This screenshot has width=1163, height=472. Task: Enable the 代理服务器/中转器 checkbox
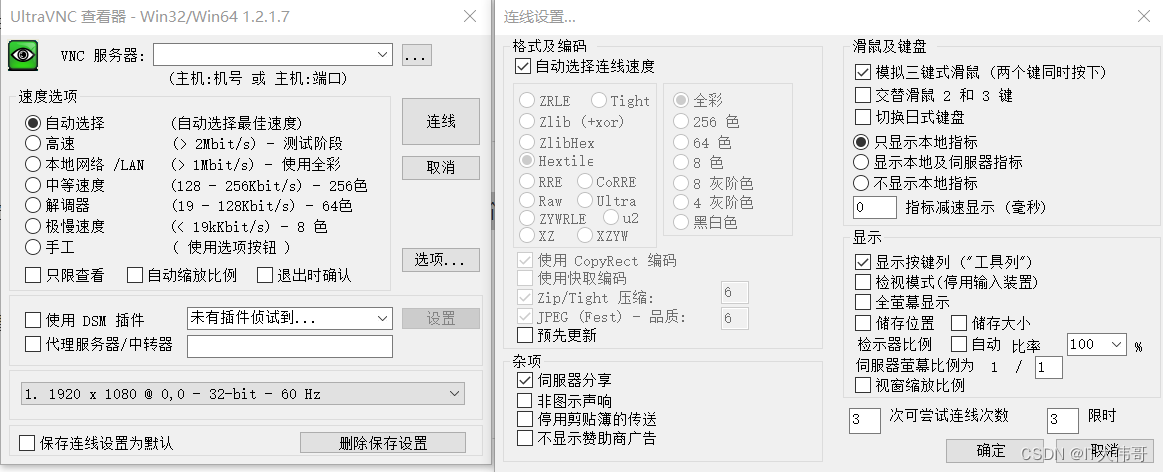33,344
